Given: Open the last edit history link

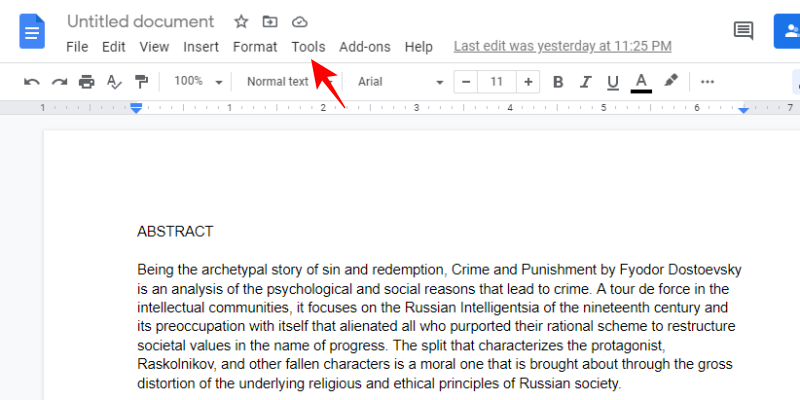Looking at the screenshot, I should tap(562, 46).
